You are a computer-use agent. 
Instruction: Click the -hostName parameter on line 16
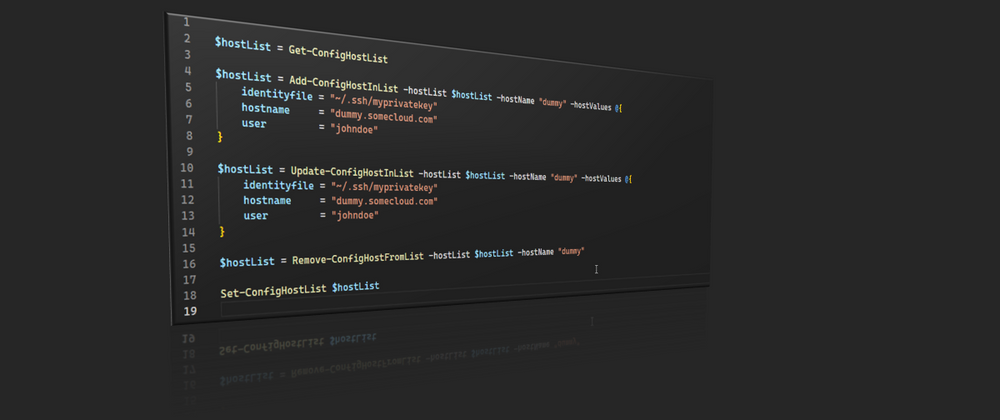point(536,253)
